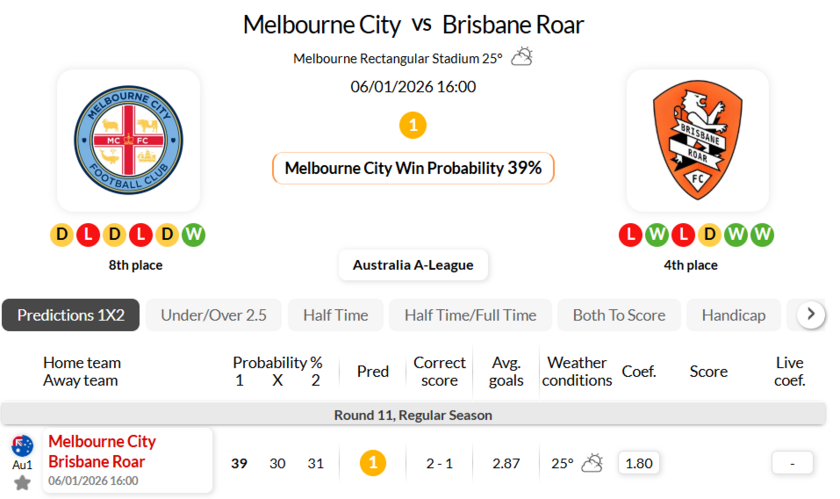Switch to Both To Score tab
This screenshot has height=499, width=840.
(x=618, y=315)
